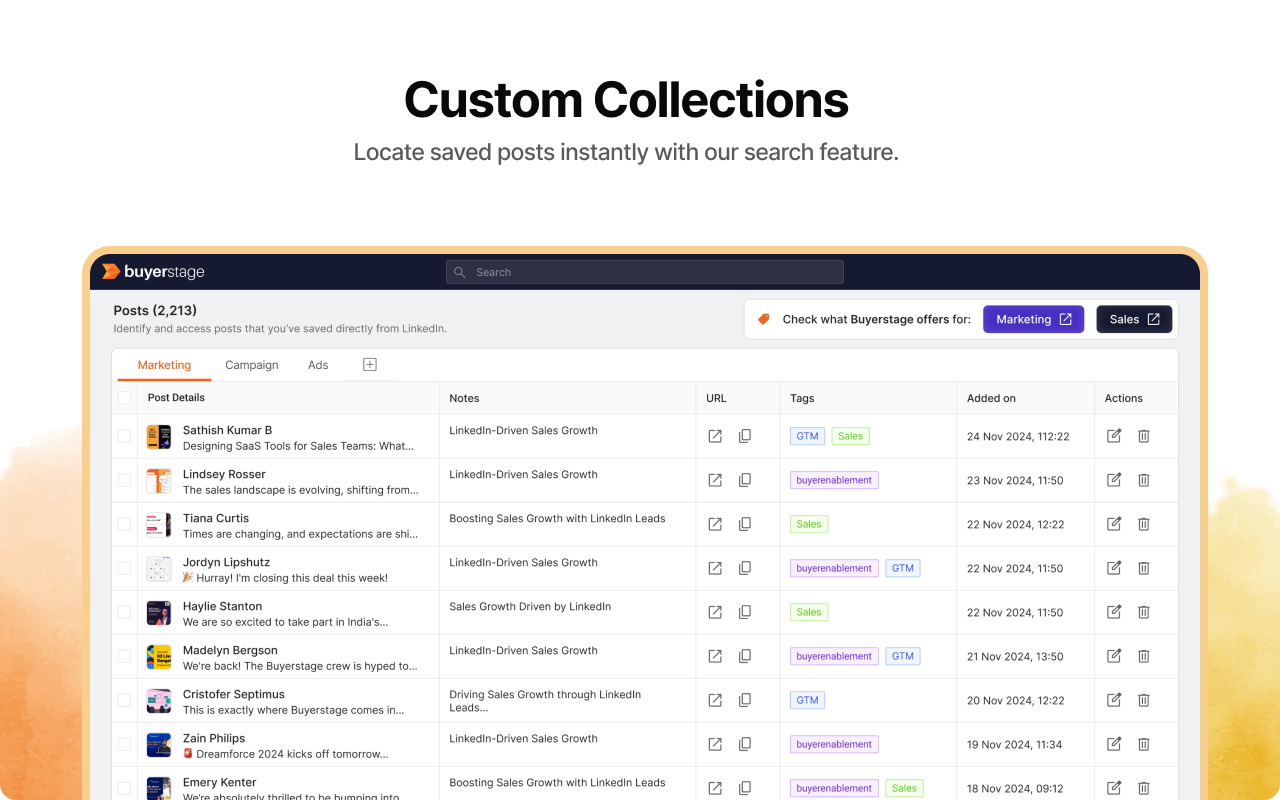This screenshot has height=800, width=1280.
Task: Open Buyerstage Sales offer button
Action: pos(1134,319)
